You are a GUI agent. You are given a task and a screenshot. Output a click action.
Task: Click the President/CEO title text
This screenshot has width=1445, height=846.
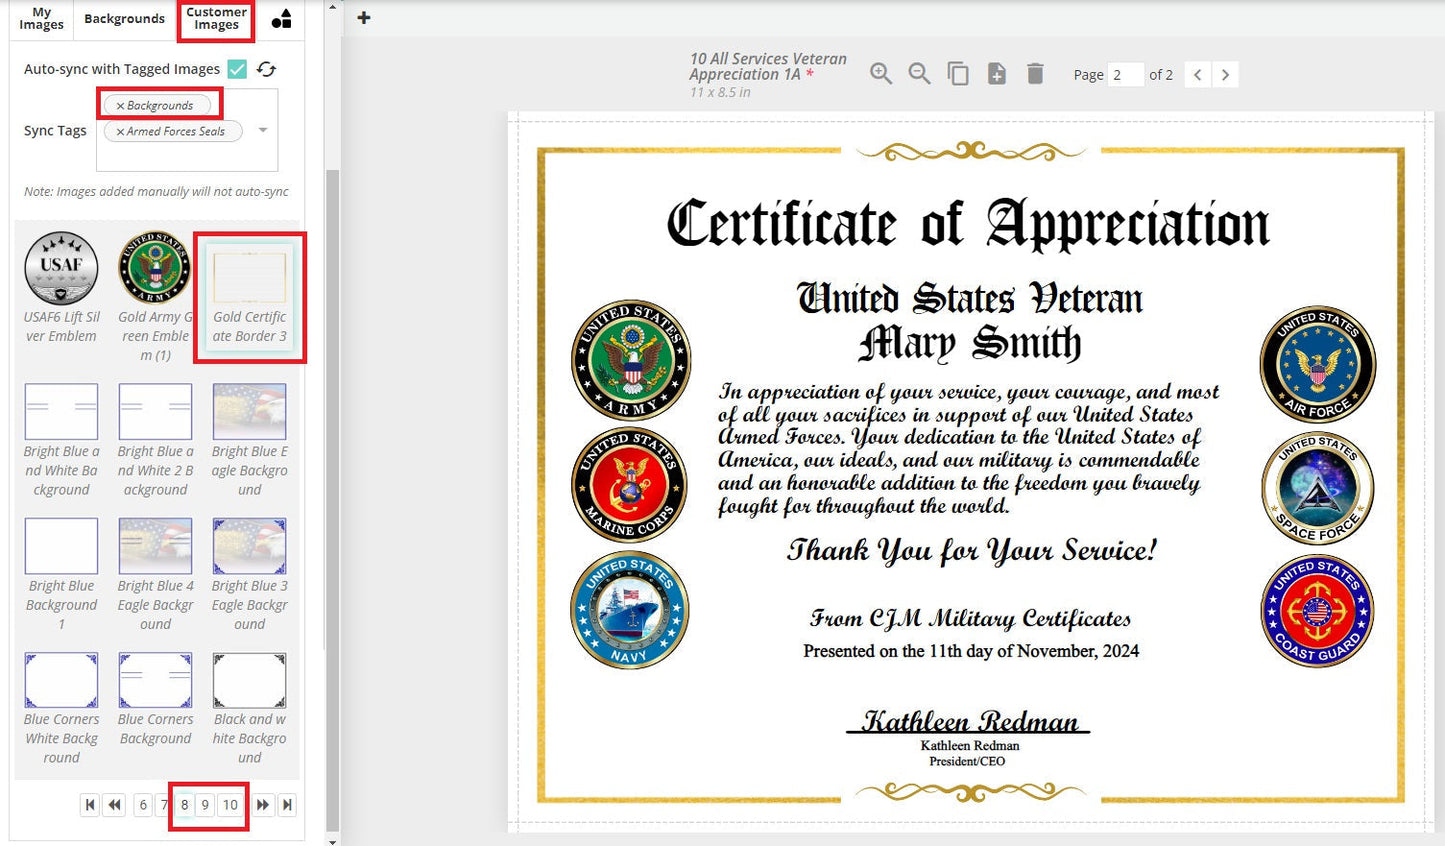pyautogui.click(x=967, y=761)
